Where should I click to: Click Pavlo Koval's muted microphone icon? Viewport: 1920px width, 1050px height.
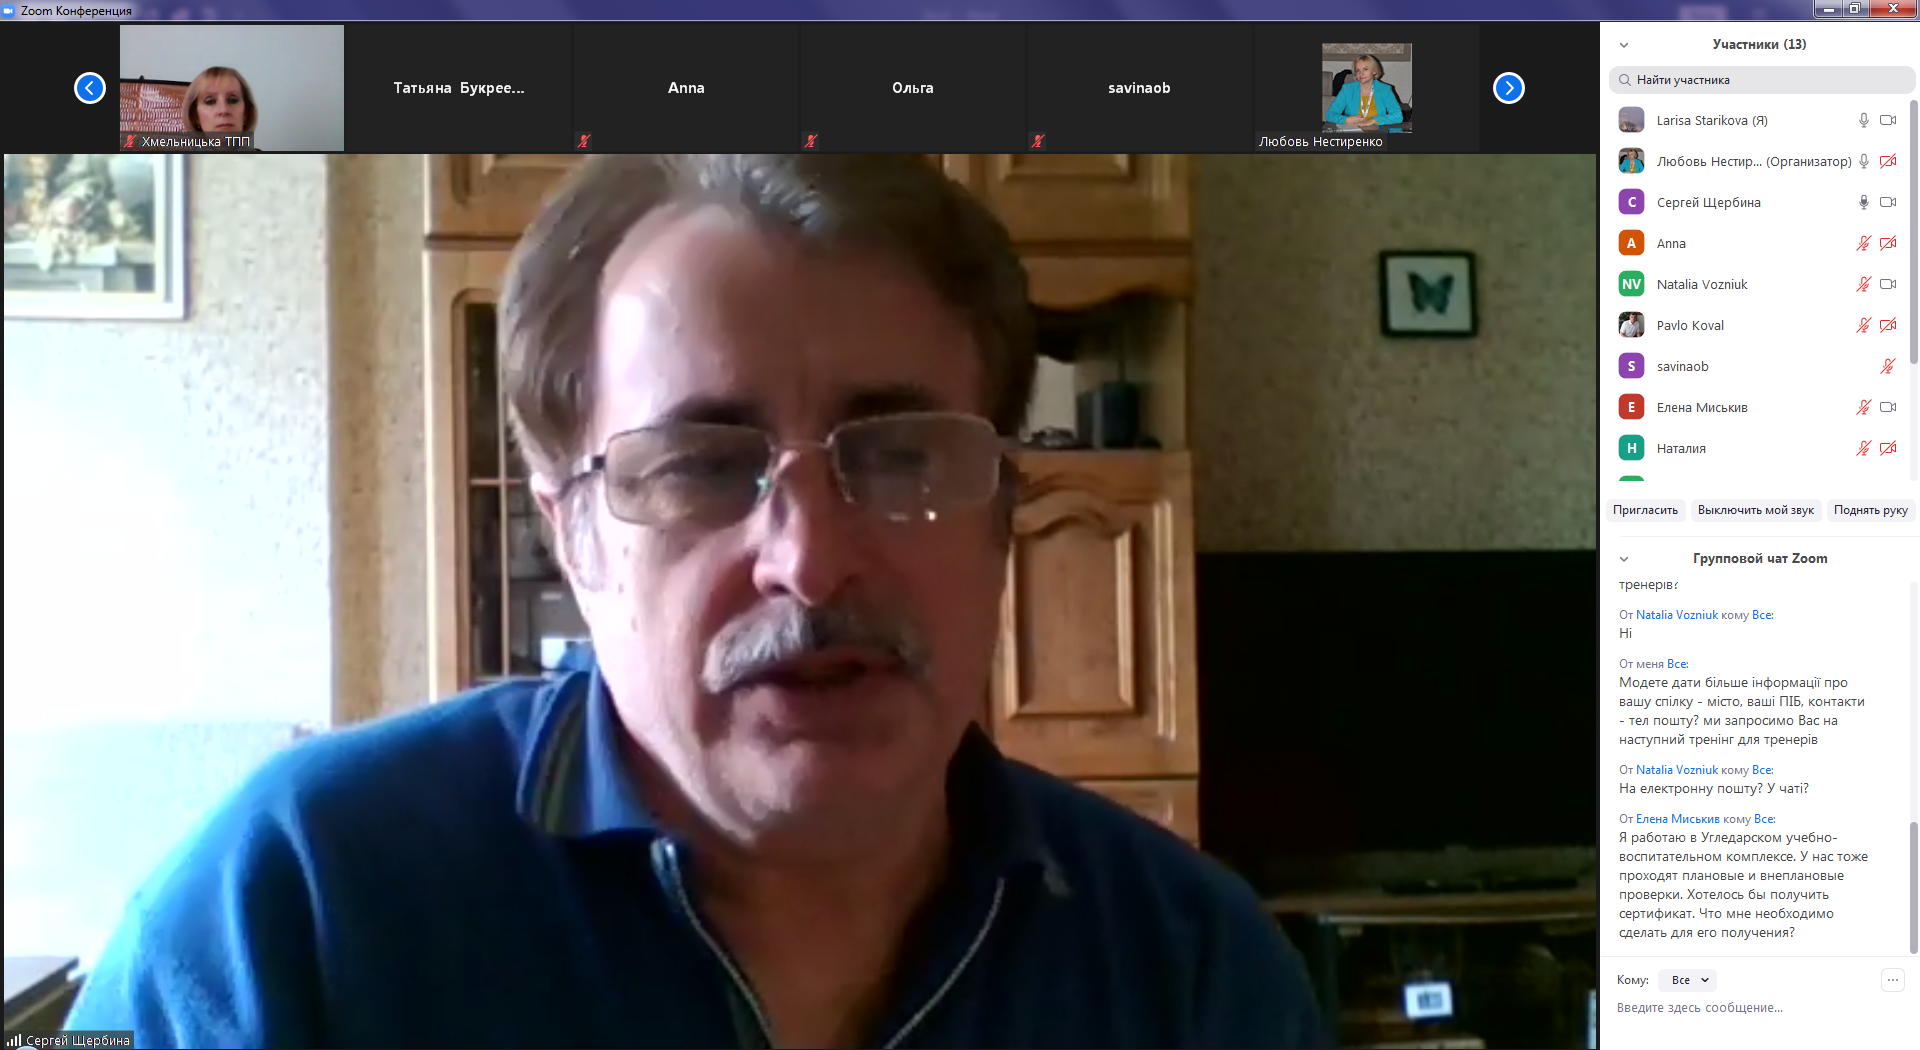point(1864,325)
